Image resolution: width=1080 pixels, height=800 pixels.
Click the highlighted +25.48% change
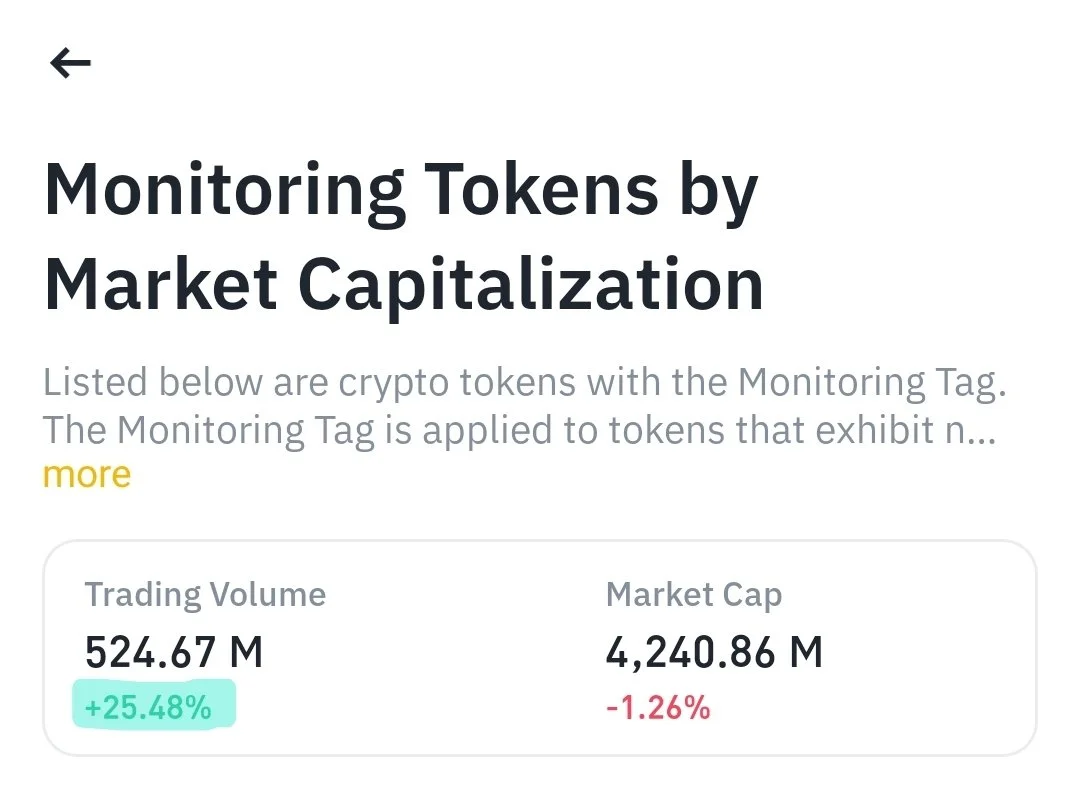pyautogui.click(x=148, y=708)
